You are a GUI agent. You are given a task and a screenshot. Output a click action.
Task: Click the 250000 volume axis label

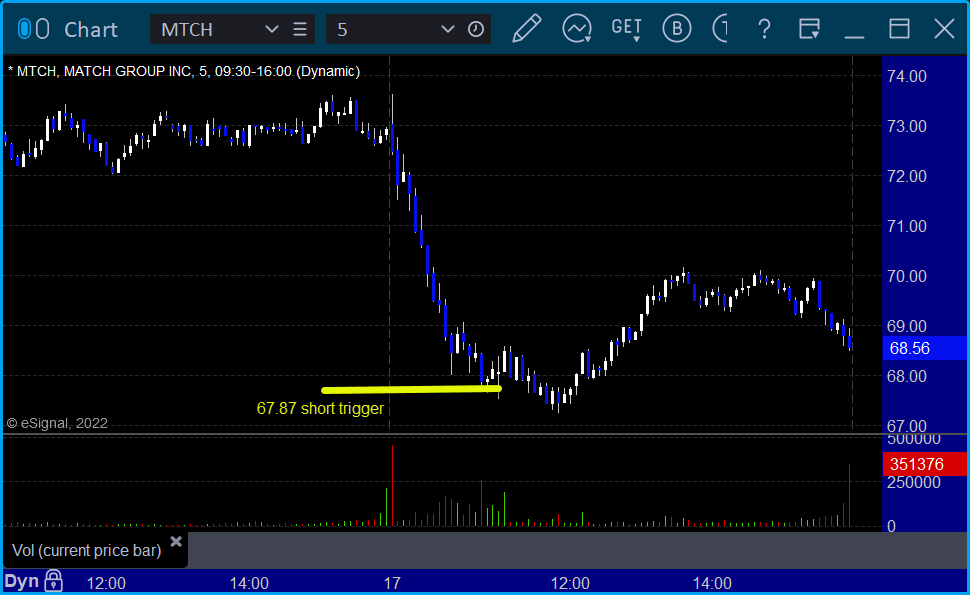[914, 482]
